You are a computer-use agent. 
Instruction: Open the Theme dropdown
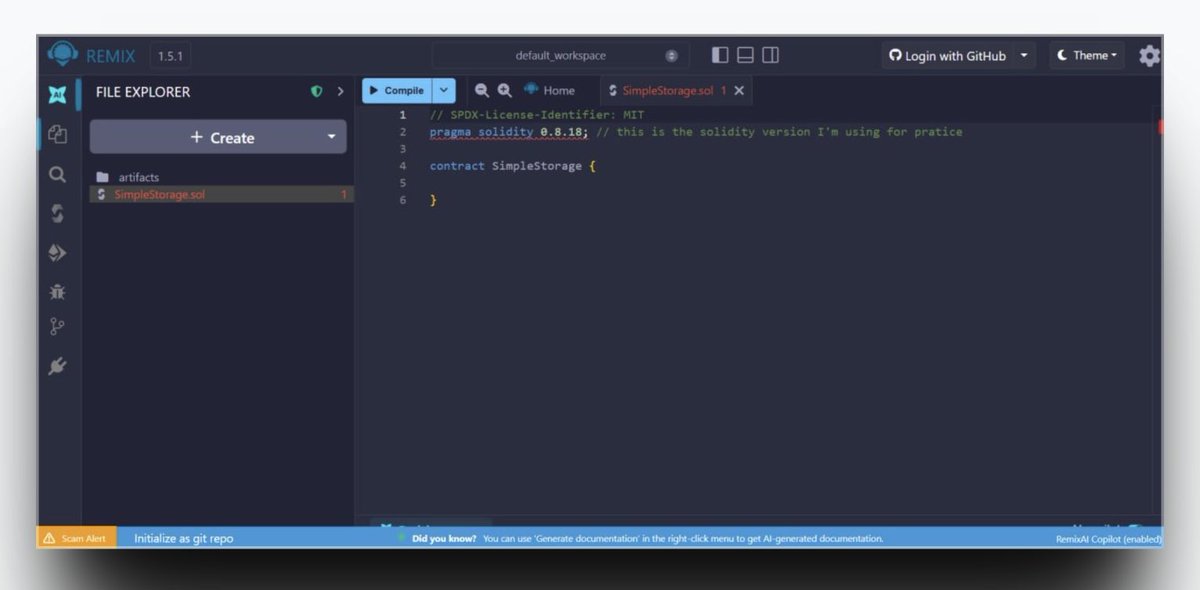[1087, 55]
